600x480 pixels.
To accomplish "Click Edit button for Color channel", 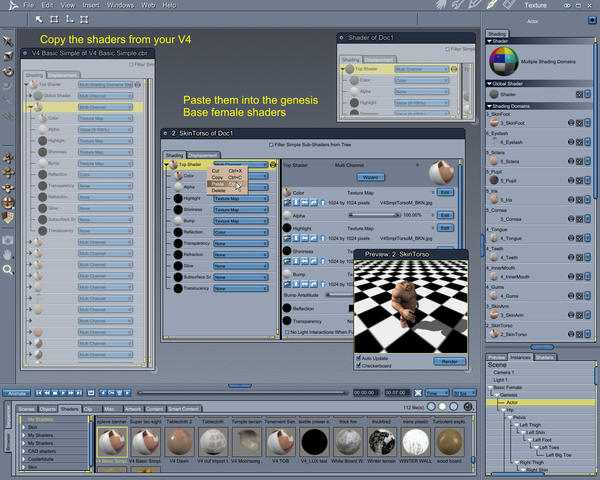I will coord(445,192).
